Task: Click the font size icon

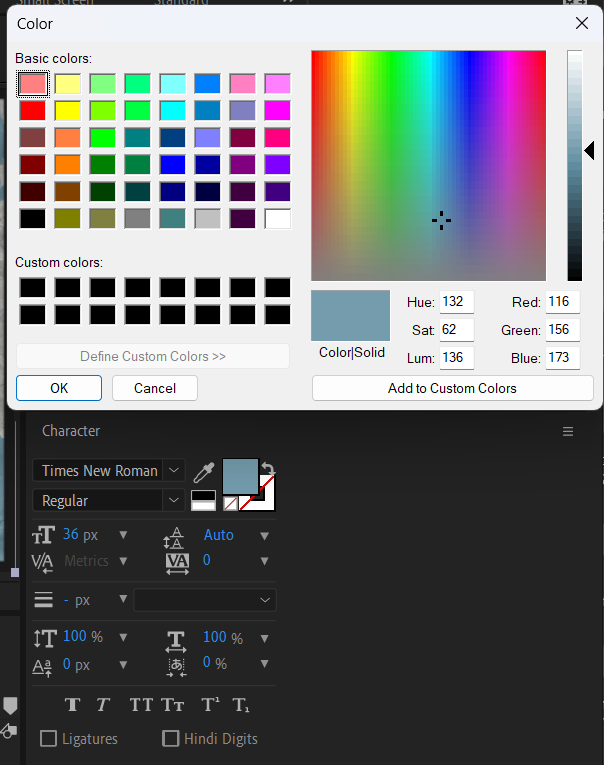Action: coord(43,535)
